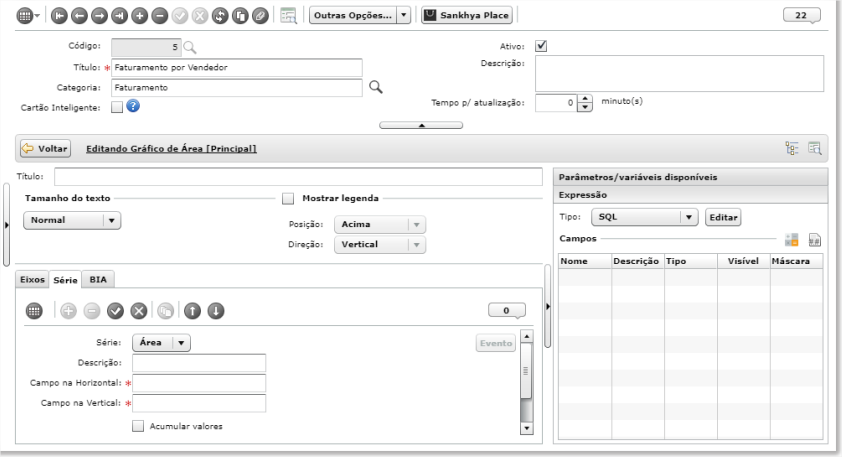This screenshot has width=842, height=457.
Task: Go to first record
Action: click(x=59, y=16)
